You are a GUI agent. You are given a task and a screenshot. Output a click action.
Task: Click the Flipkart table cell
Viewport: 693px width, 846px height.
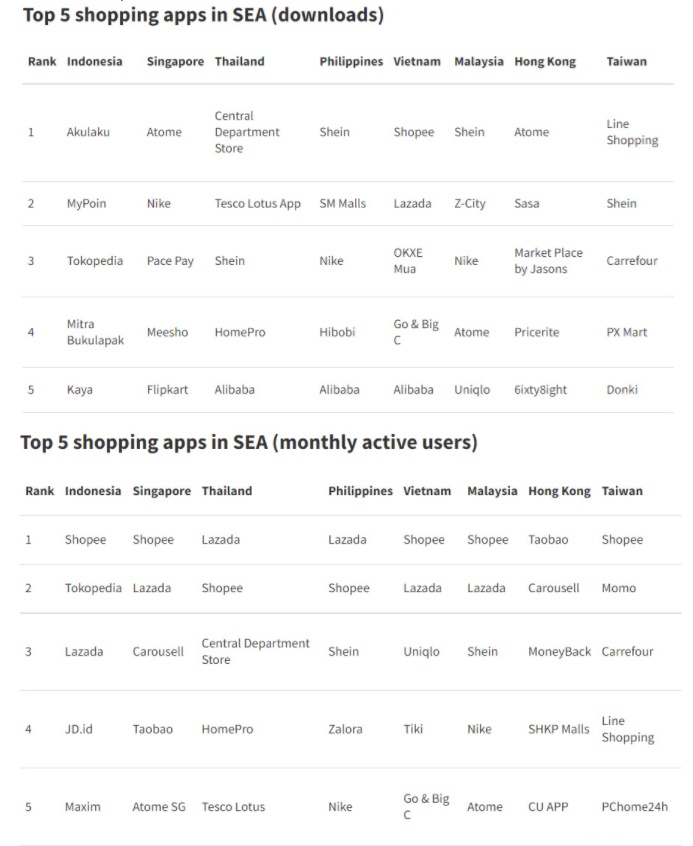pos(168,390)
